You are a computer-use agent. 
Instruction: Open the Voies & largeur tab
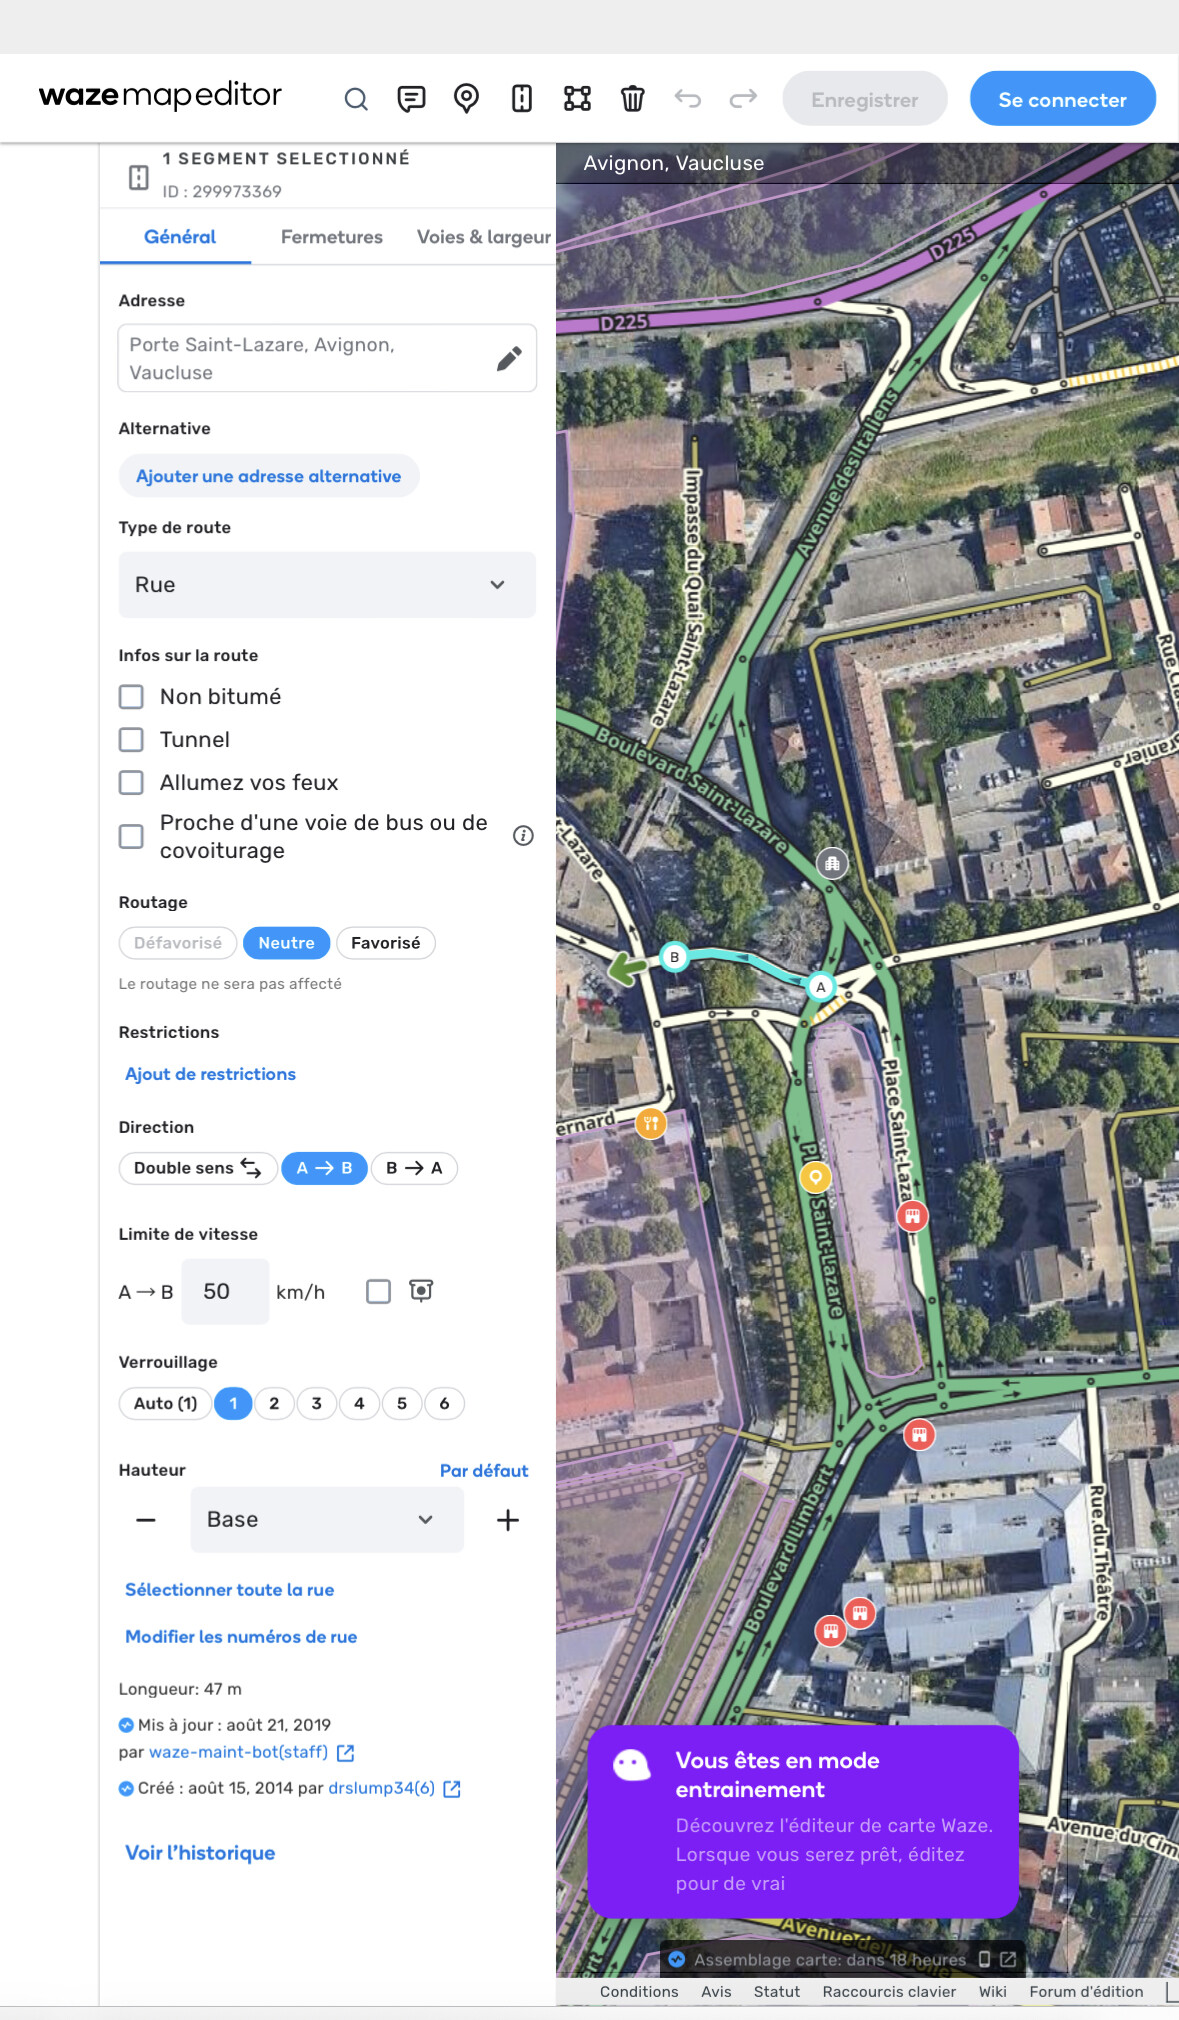tap(483, 237)
